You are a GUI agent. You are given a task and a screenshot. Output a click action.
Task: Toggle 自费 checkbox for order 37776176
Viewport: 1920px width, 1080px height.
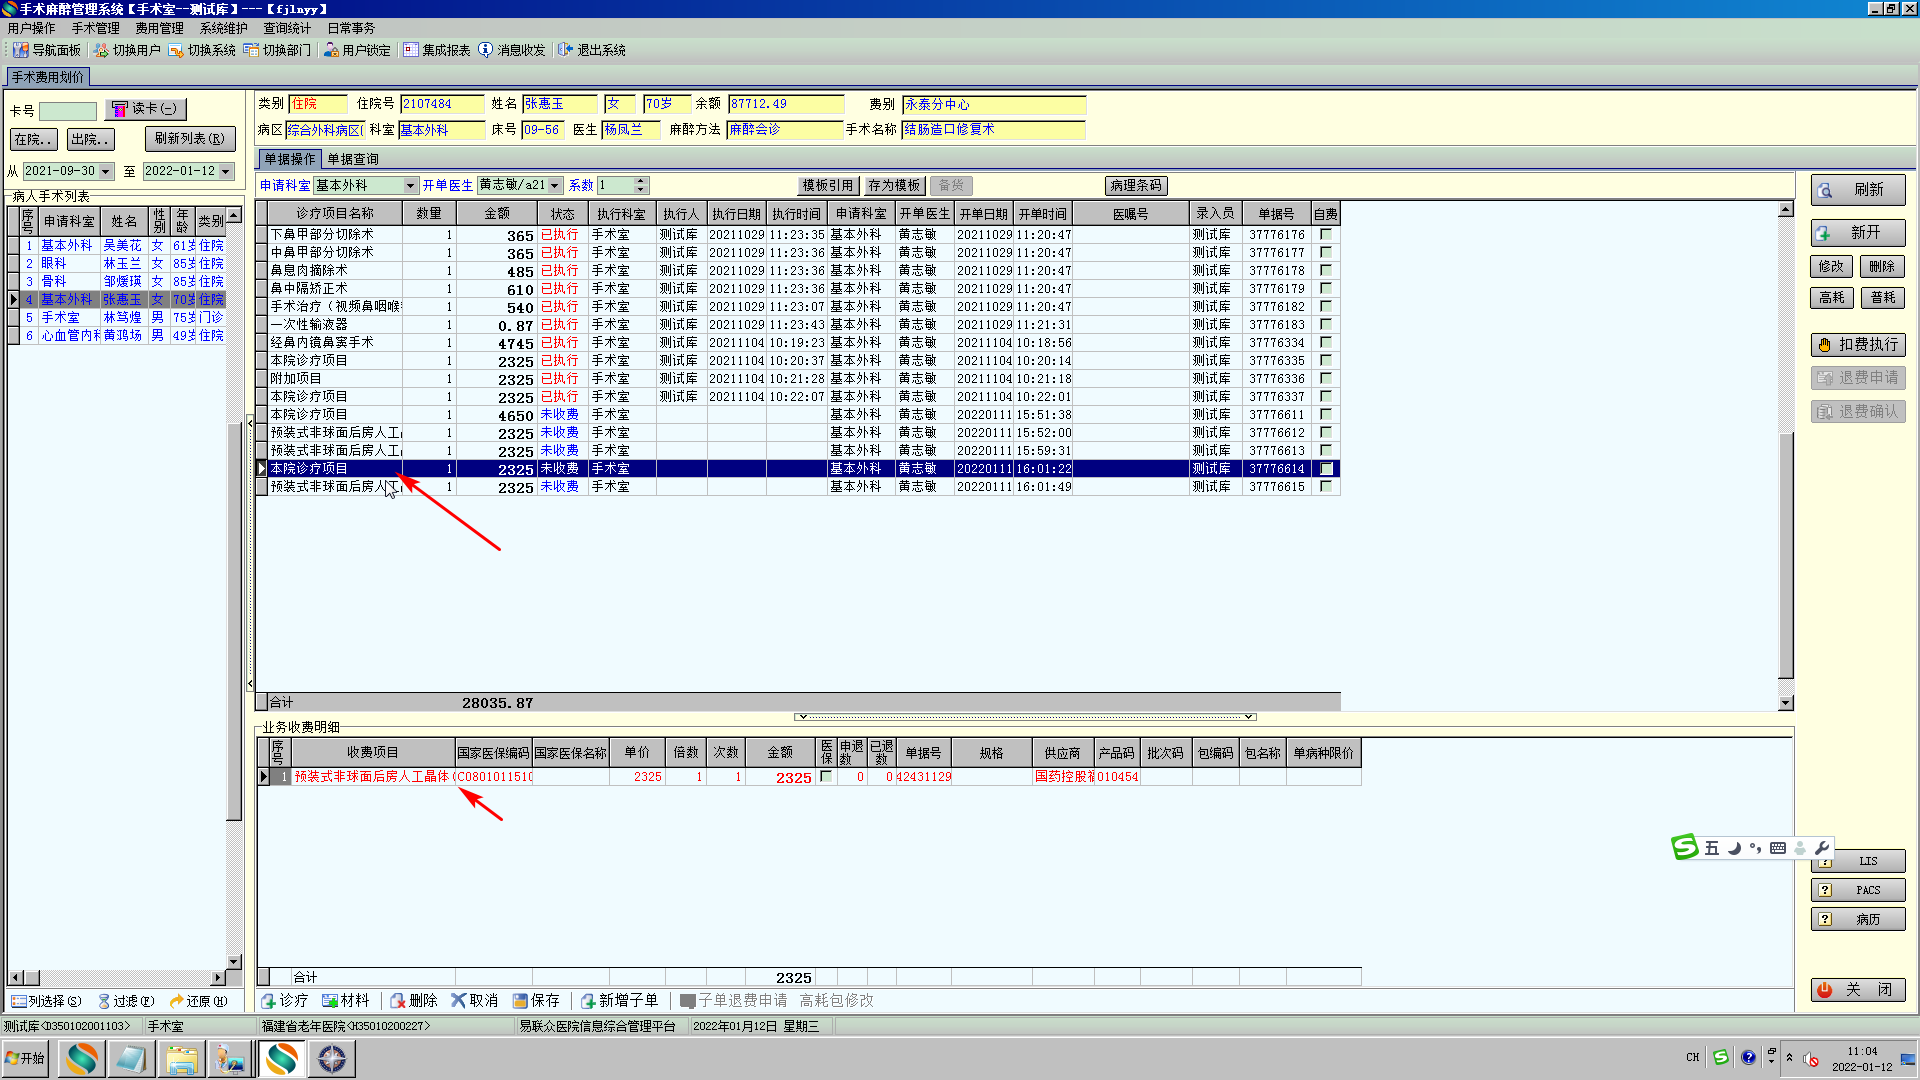tap(1326, 234)
